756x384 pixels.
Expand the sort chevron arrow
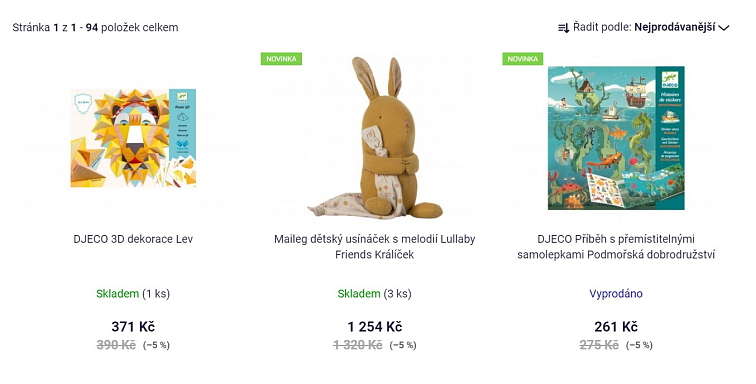pos(724,28)
